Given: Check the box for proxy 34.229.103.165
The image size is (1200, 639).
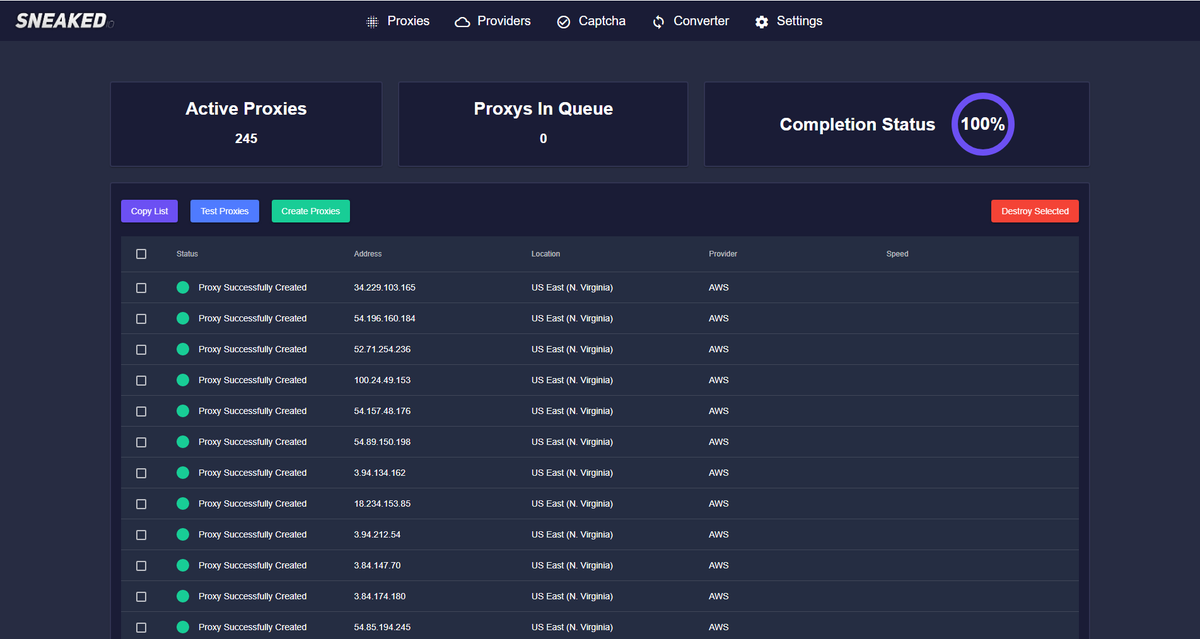Looking at the screenshot, I should [141, 288].
